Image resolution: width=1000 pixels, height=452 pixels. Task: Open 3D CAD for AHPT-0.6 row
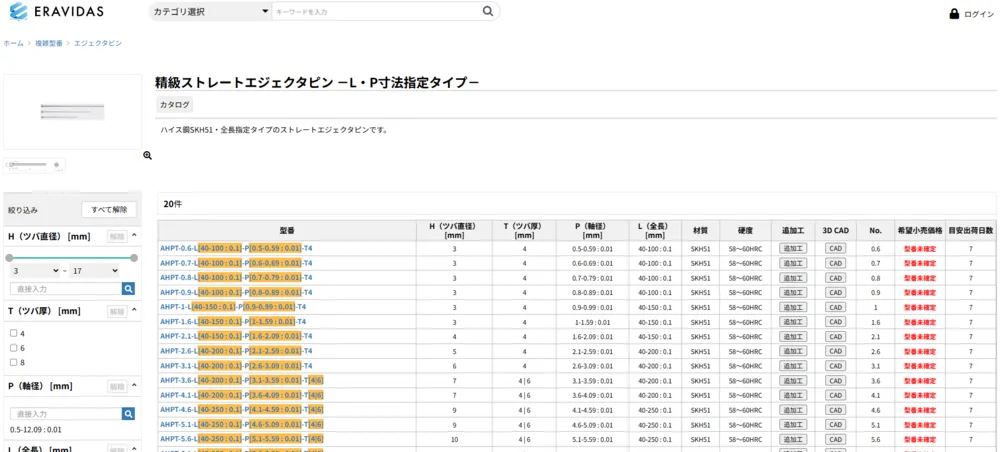tap(835, 249)
